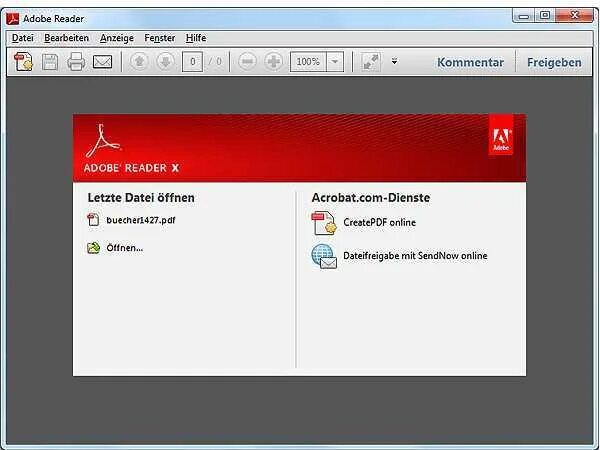Screen dimensions: 600x450
Task: Minimize the Adobe Reader window
Action: [524, 16]
